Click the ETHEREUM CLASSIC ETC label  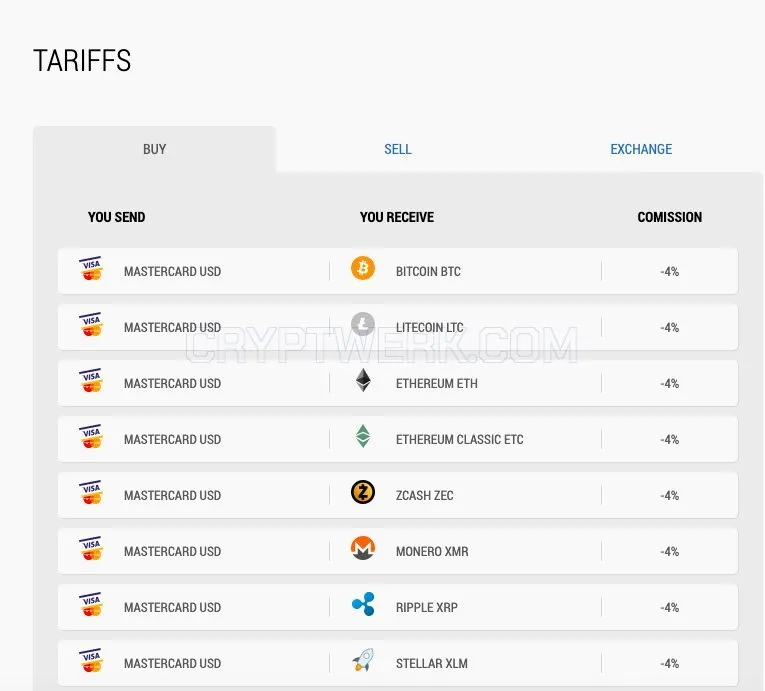click(x=459, y=439)
